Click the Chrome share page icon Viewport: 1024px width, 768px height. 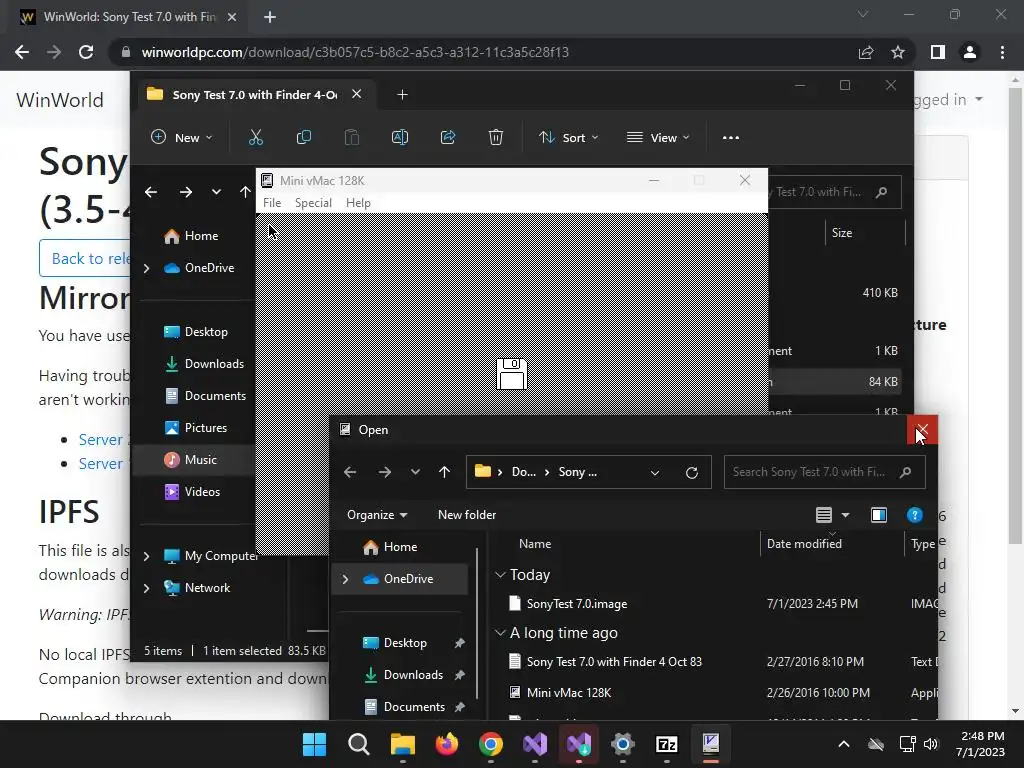point(866,52)
